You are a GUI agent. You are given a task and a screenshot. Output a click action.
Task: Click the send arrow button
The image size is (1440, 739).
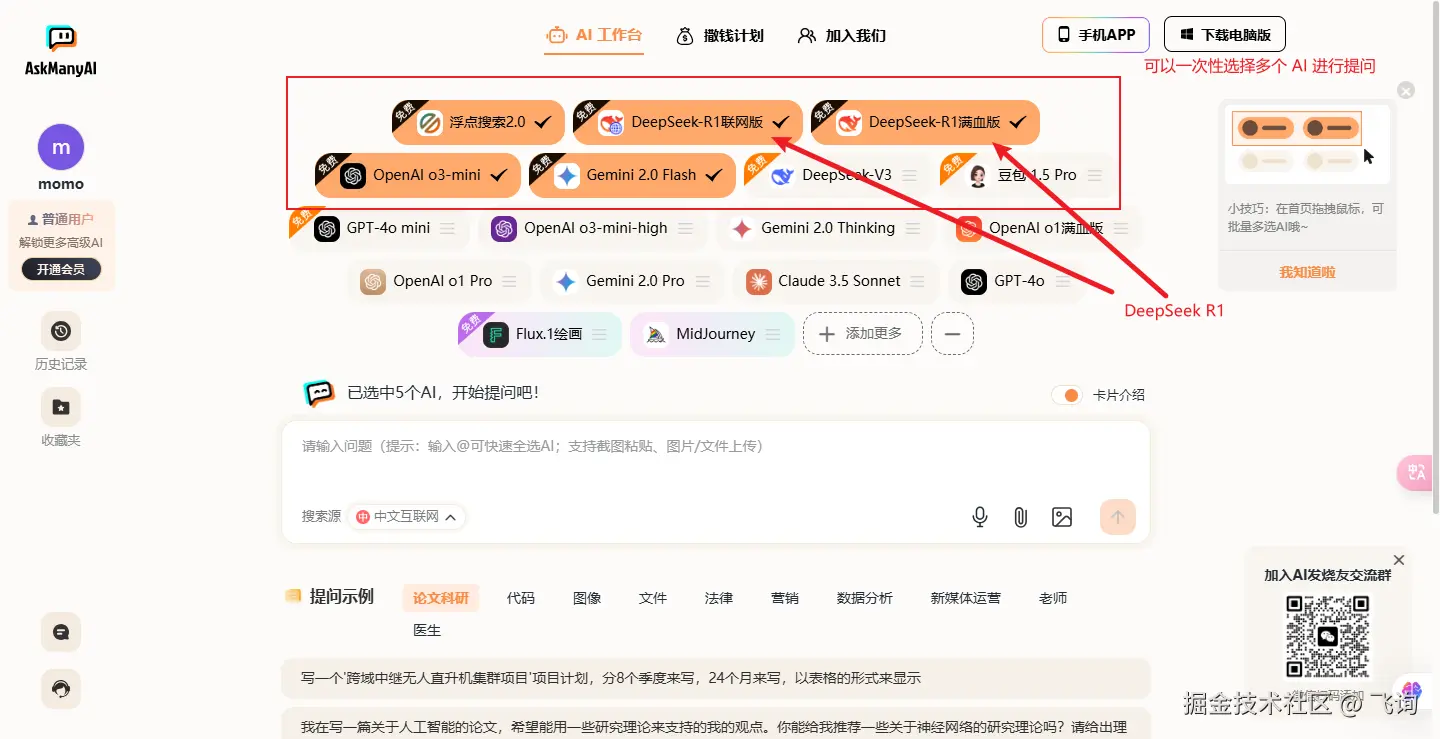(x=1118, y=517)
